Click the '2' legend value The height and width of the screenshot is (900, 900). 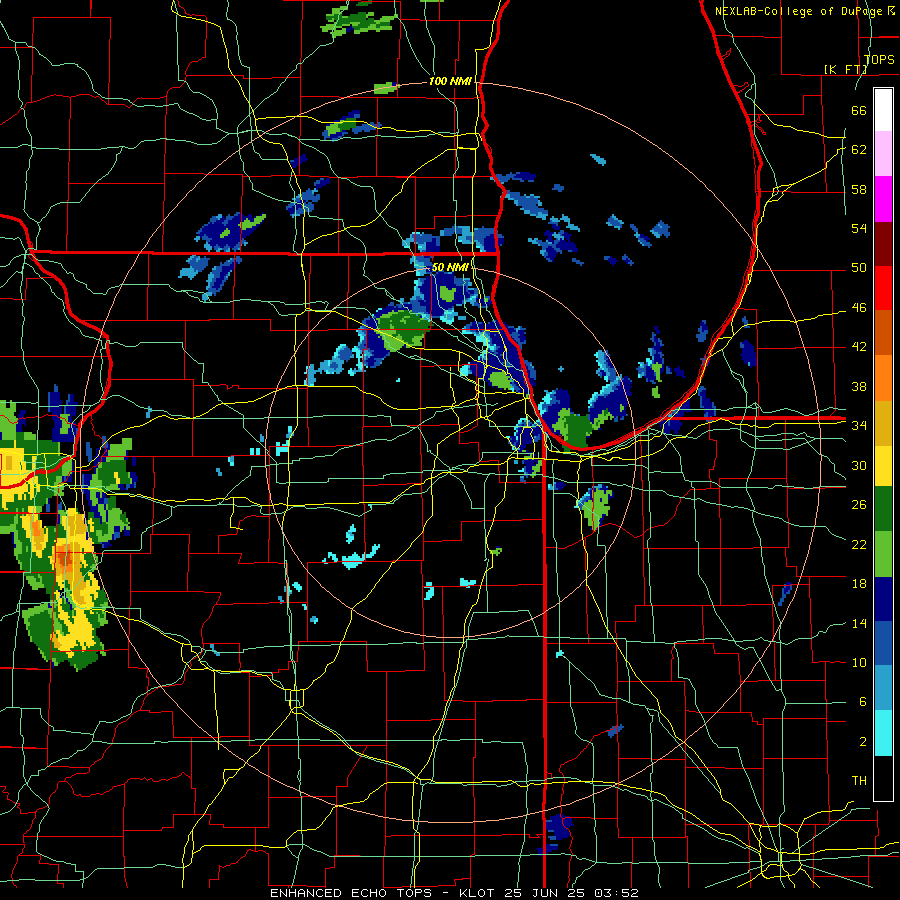tap(862, 741)
